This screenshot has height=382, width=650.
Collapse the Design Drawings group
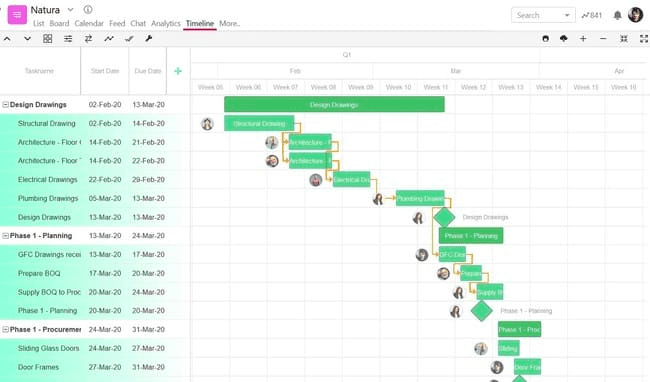[5, 105]
